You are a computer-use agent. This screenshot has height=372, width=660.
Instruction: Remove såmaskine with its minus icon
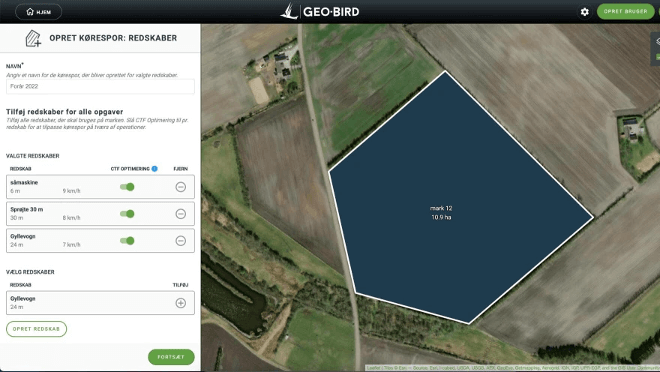[181, 187]
